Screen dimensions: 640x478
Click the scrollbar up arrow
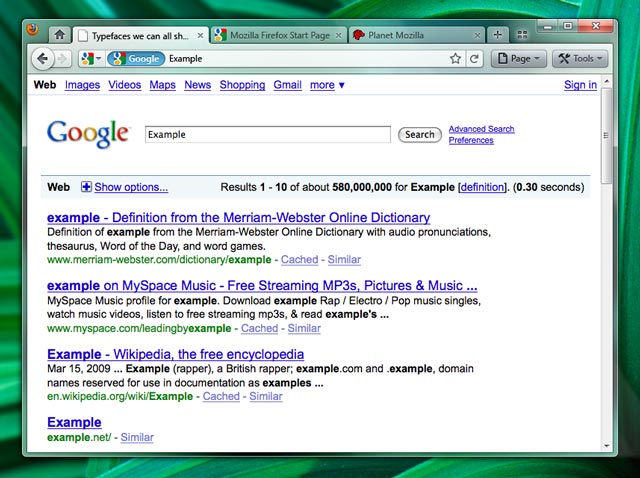[606, 82]
